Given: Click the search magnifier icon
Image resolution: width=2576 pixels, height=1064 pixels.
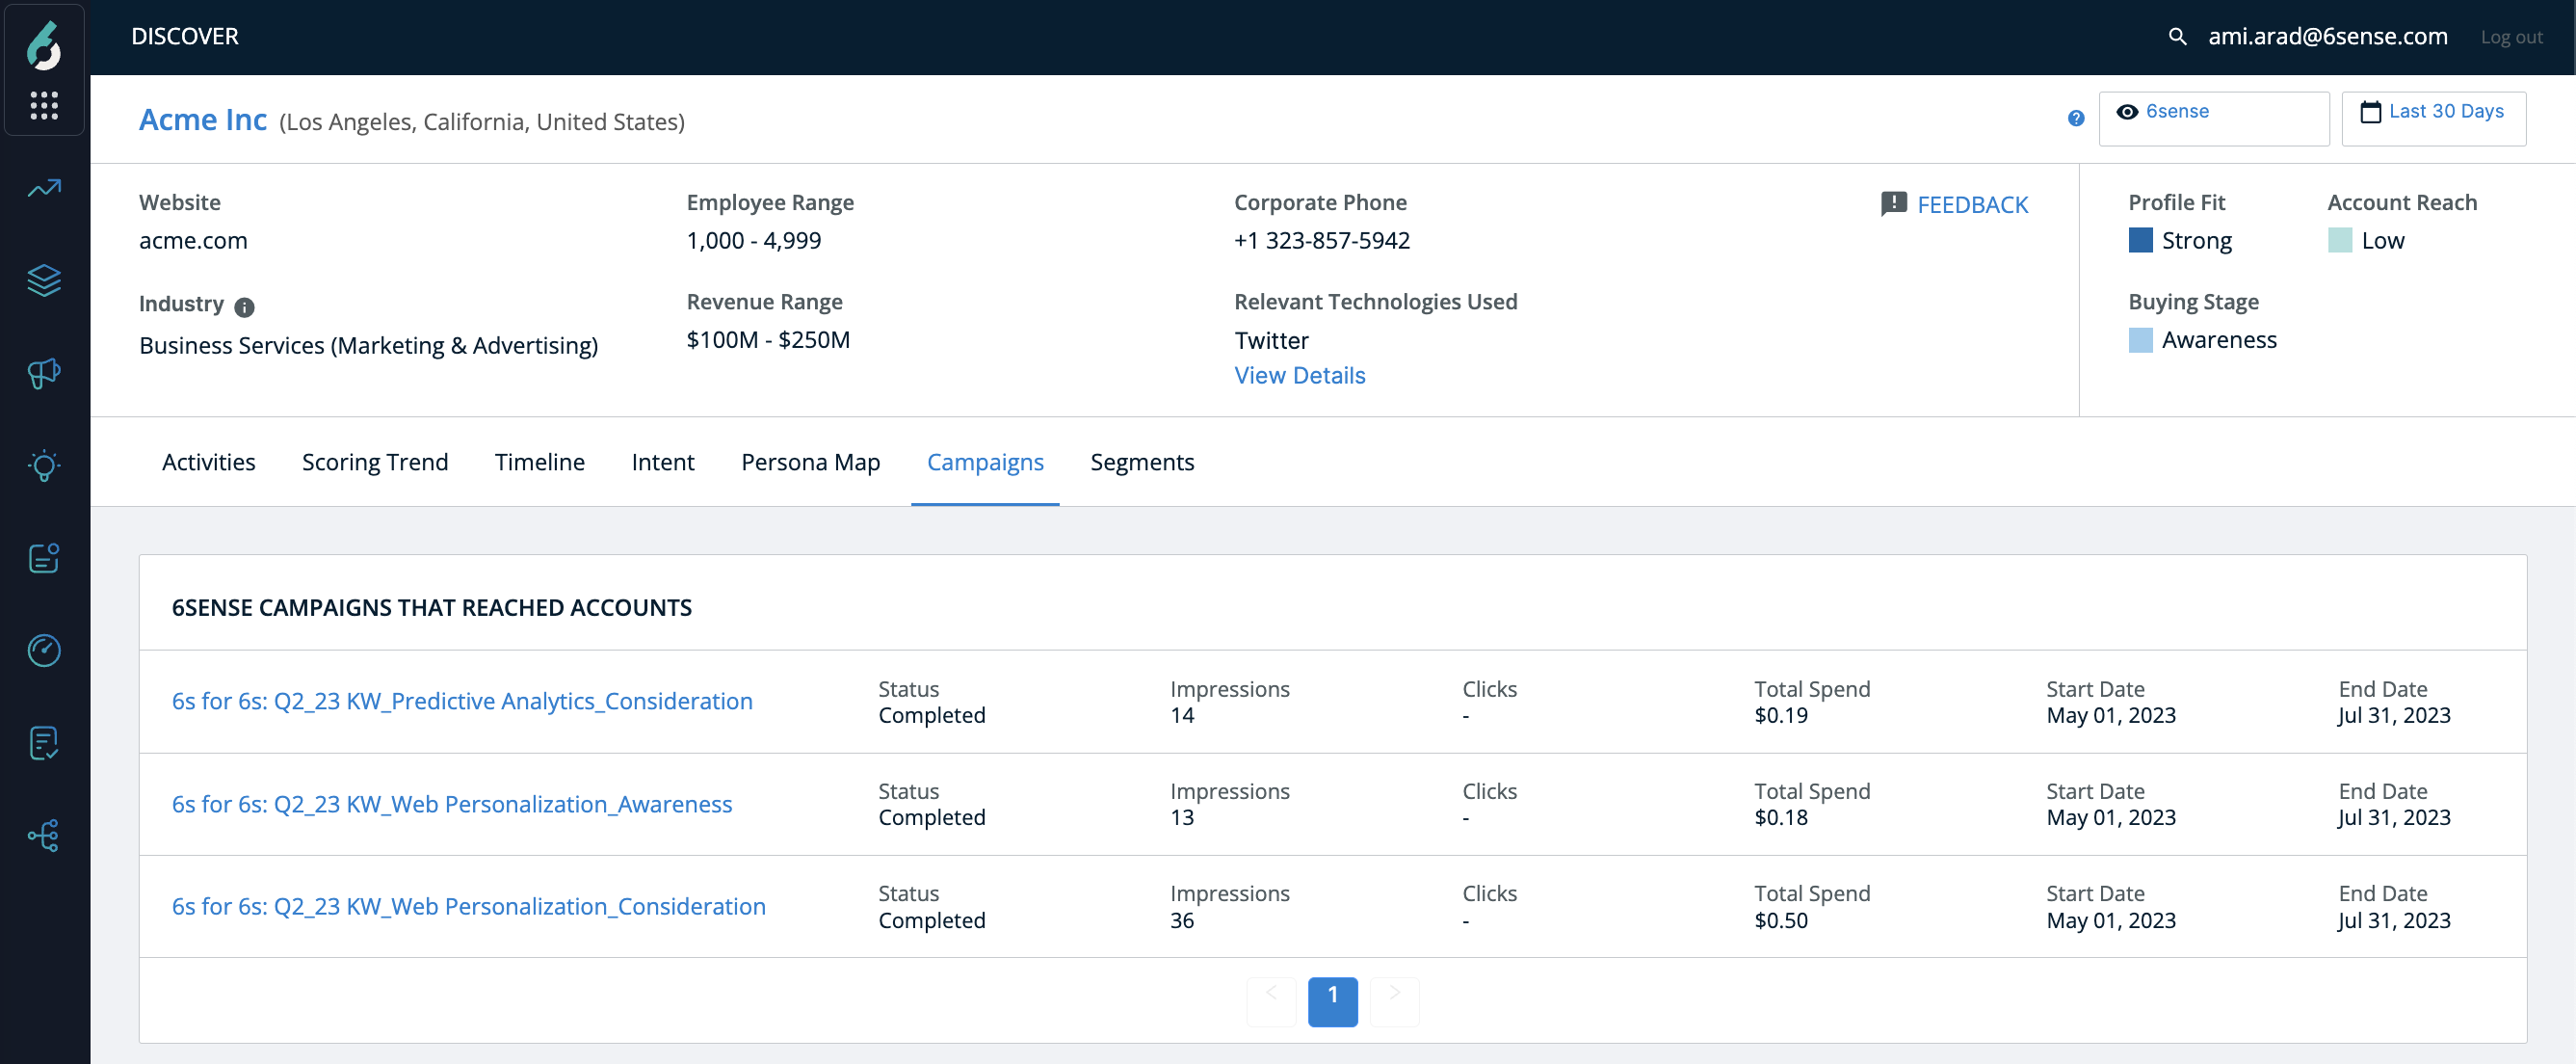Looking at the screenshot, I should (x=2177, y=37).
